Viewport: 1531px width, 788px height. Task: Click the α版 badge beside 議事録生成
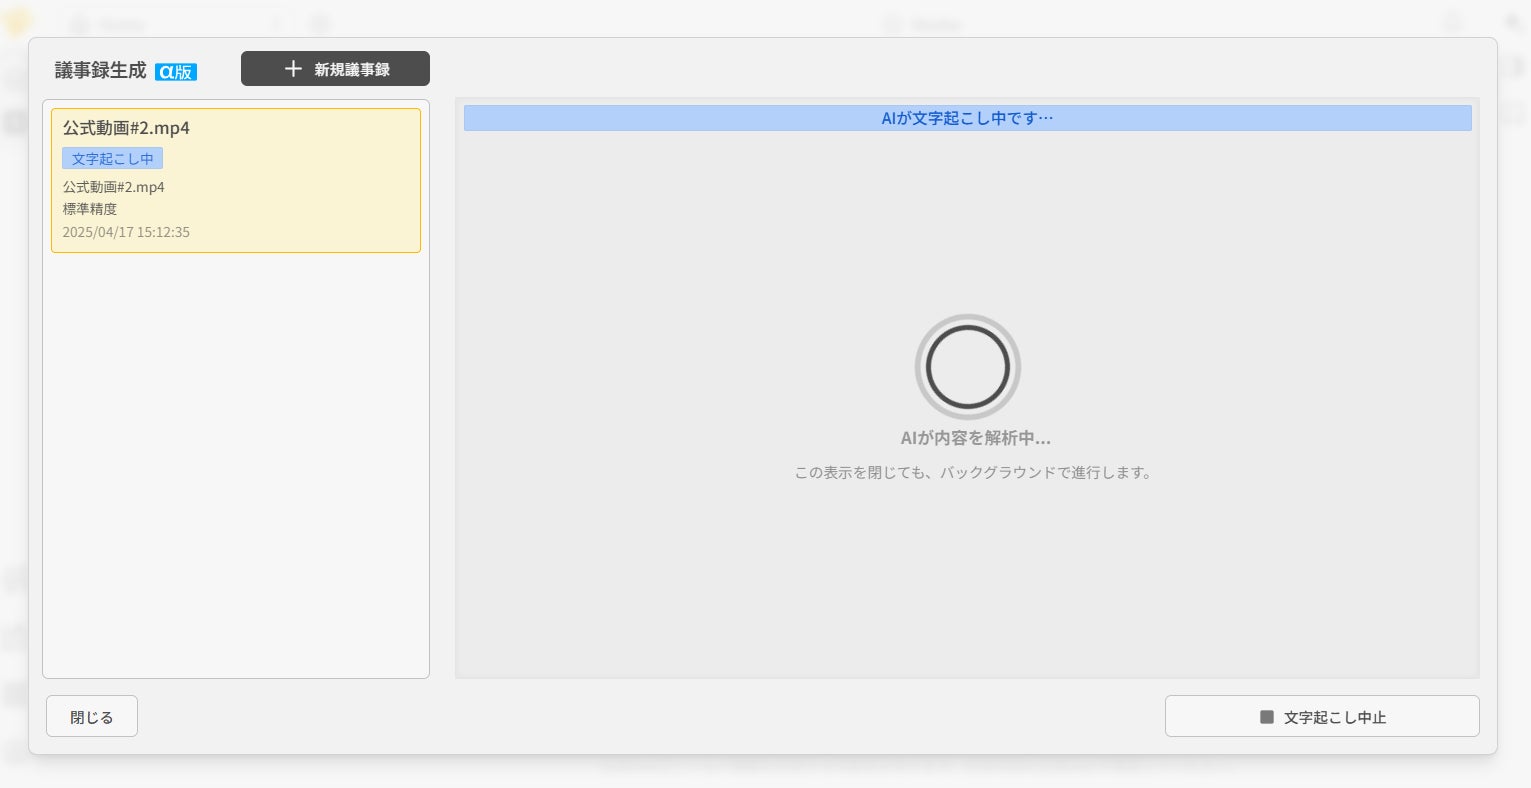(176, 72)
